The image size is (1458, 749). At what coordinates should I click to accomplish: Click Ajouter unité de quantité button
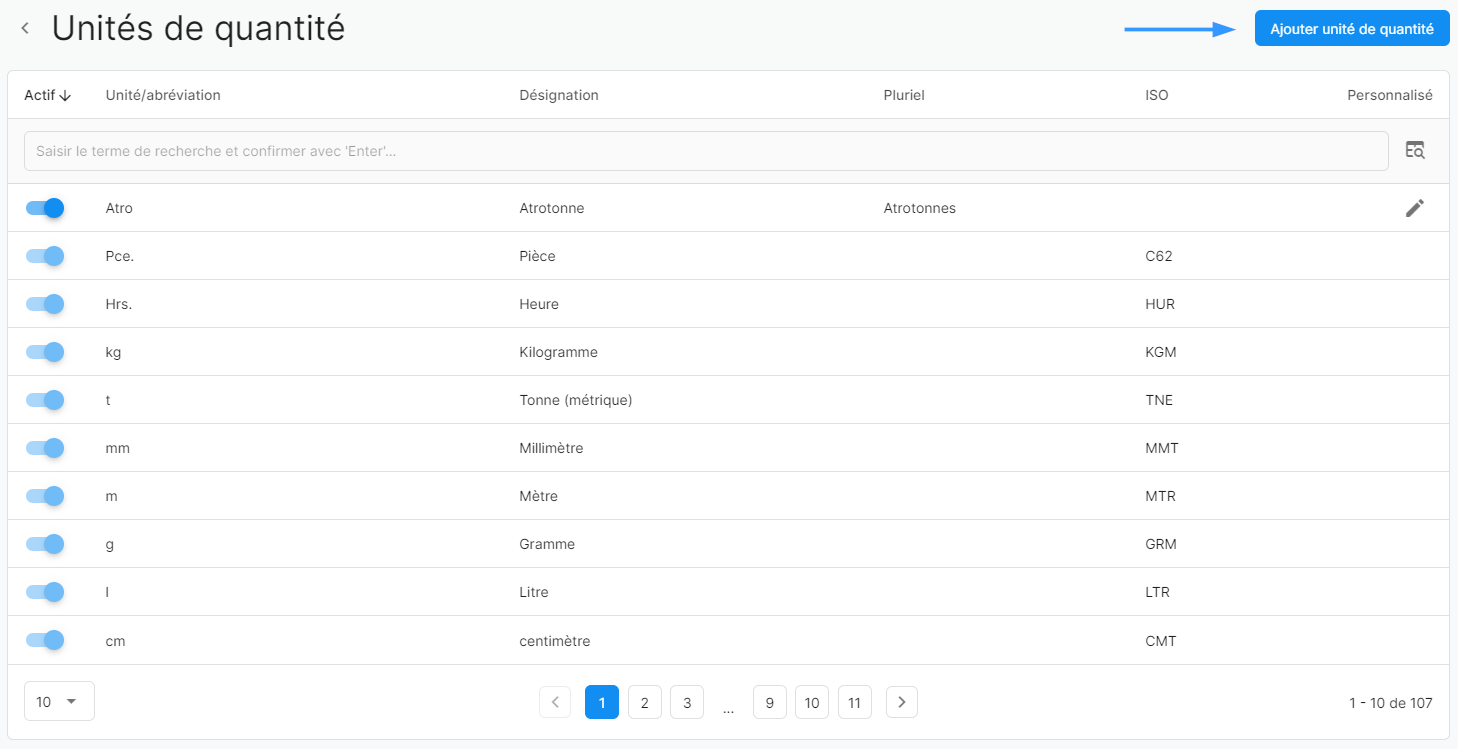pyautogui.click(x=1351, y=29)
